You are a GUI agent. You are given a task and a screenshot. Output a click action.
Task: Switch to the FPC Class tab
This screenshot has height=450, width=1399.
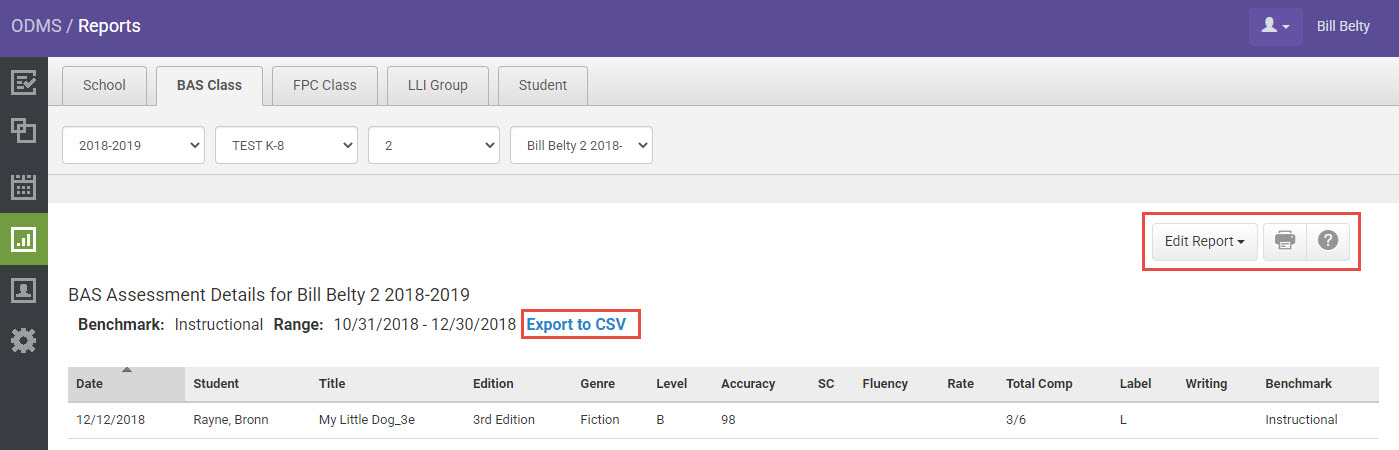[324, 85]
